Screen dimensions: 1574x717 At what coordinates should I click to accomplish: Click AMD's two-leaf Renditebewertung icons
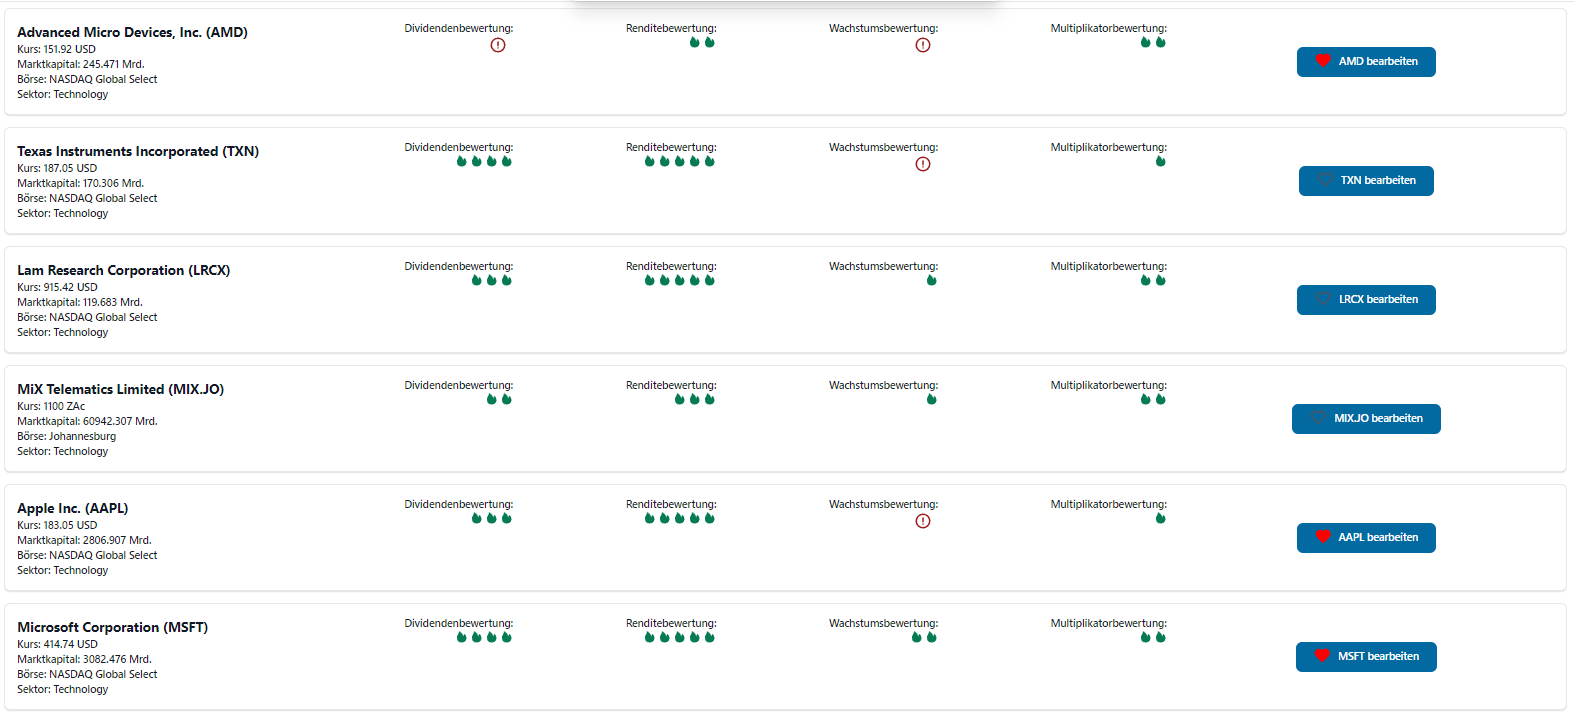702,42
